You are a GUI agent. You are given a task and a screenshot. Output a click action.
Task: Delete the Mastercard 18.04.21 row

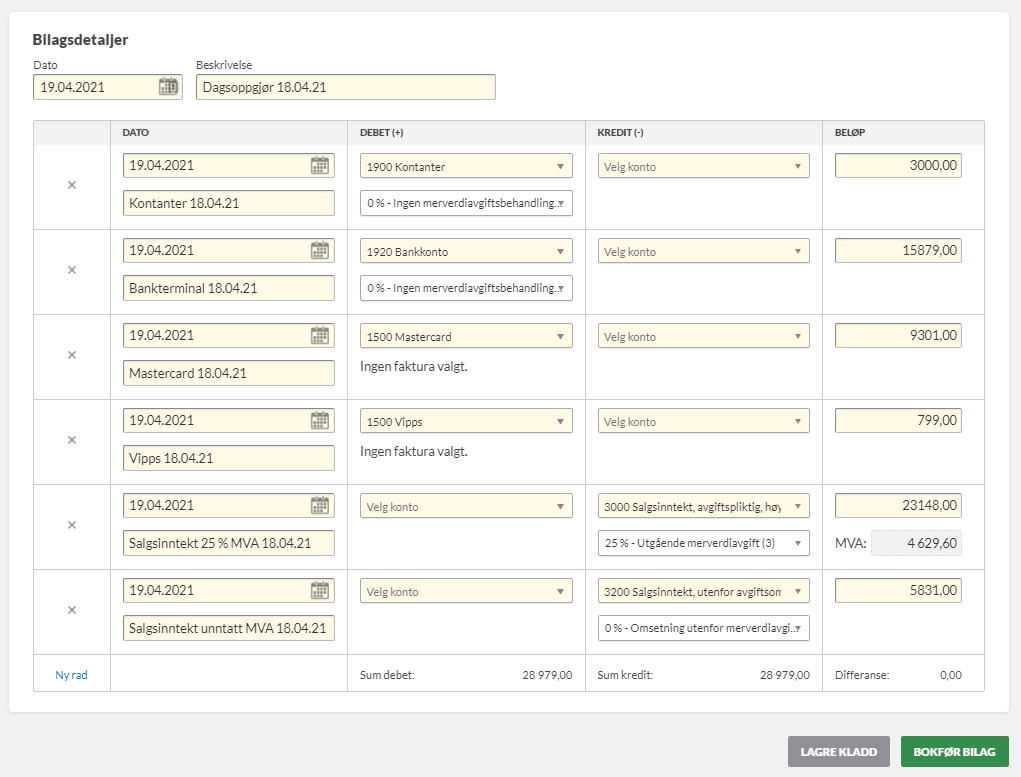72,355
